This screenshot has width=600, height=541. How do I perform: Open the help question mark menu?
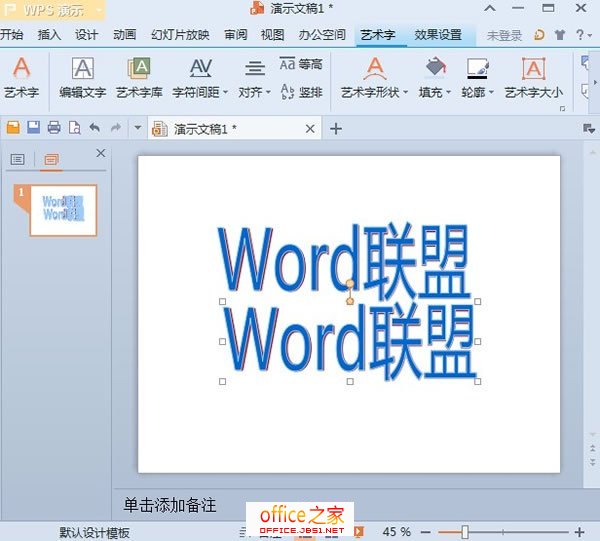coord(584,35)
